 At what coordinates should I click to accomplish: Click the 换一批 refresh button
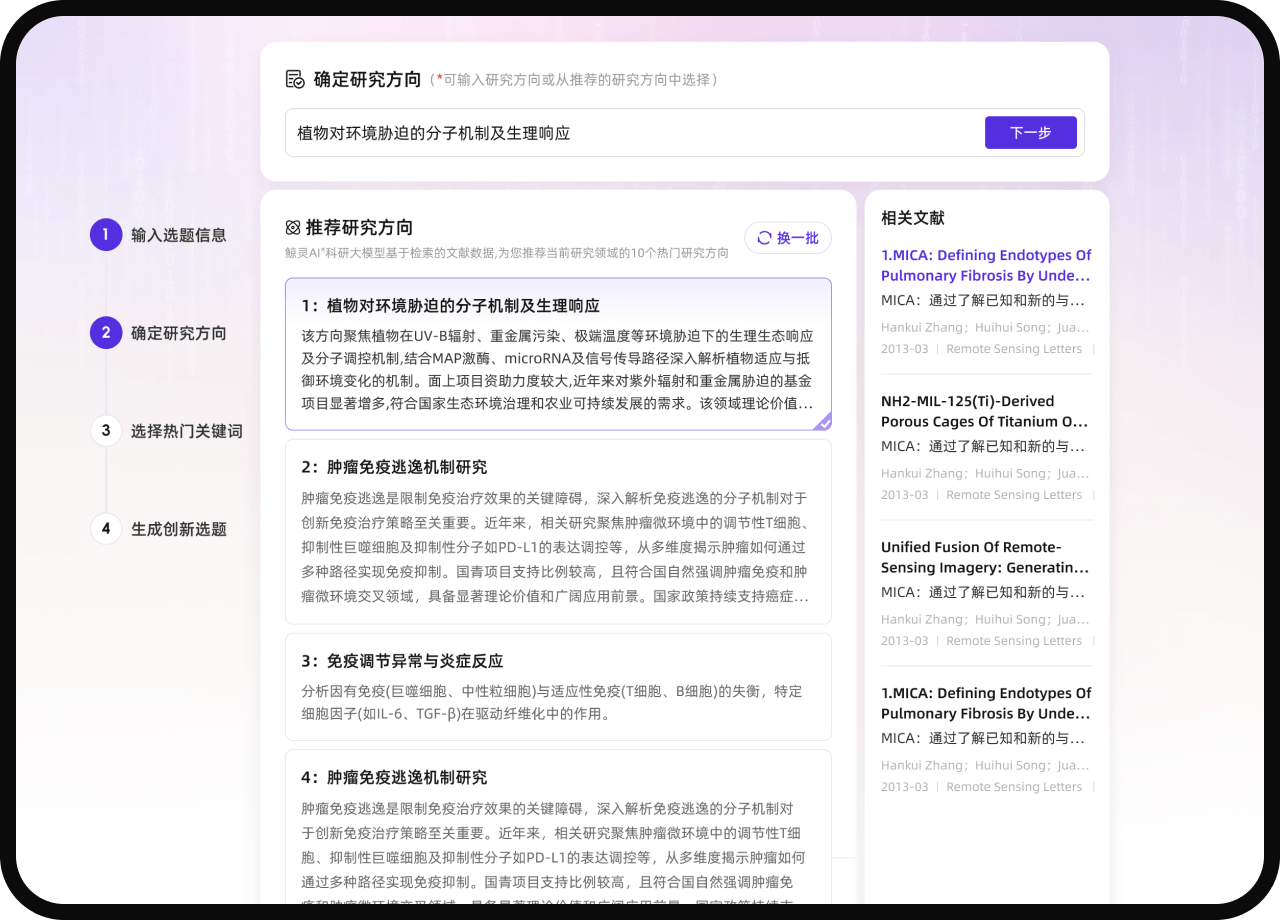pos(788,238)
